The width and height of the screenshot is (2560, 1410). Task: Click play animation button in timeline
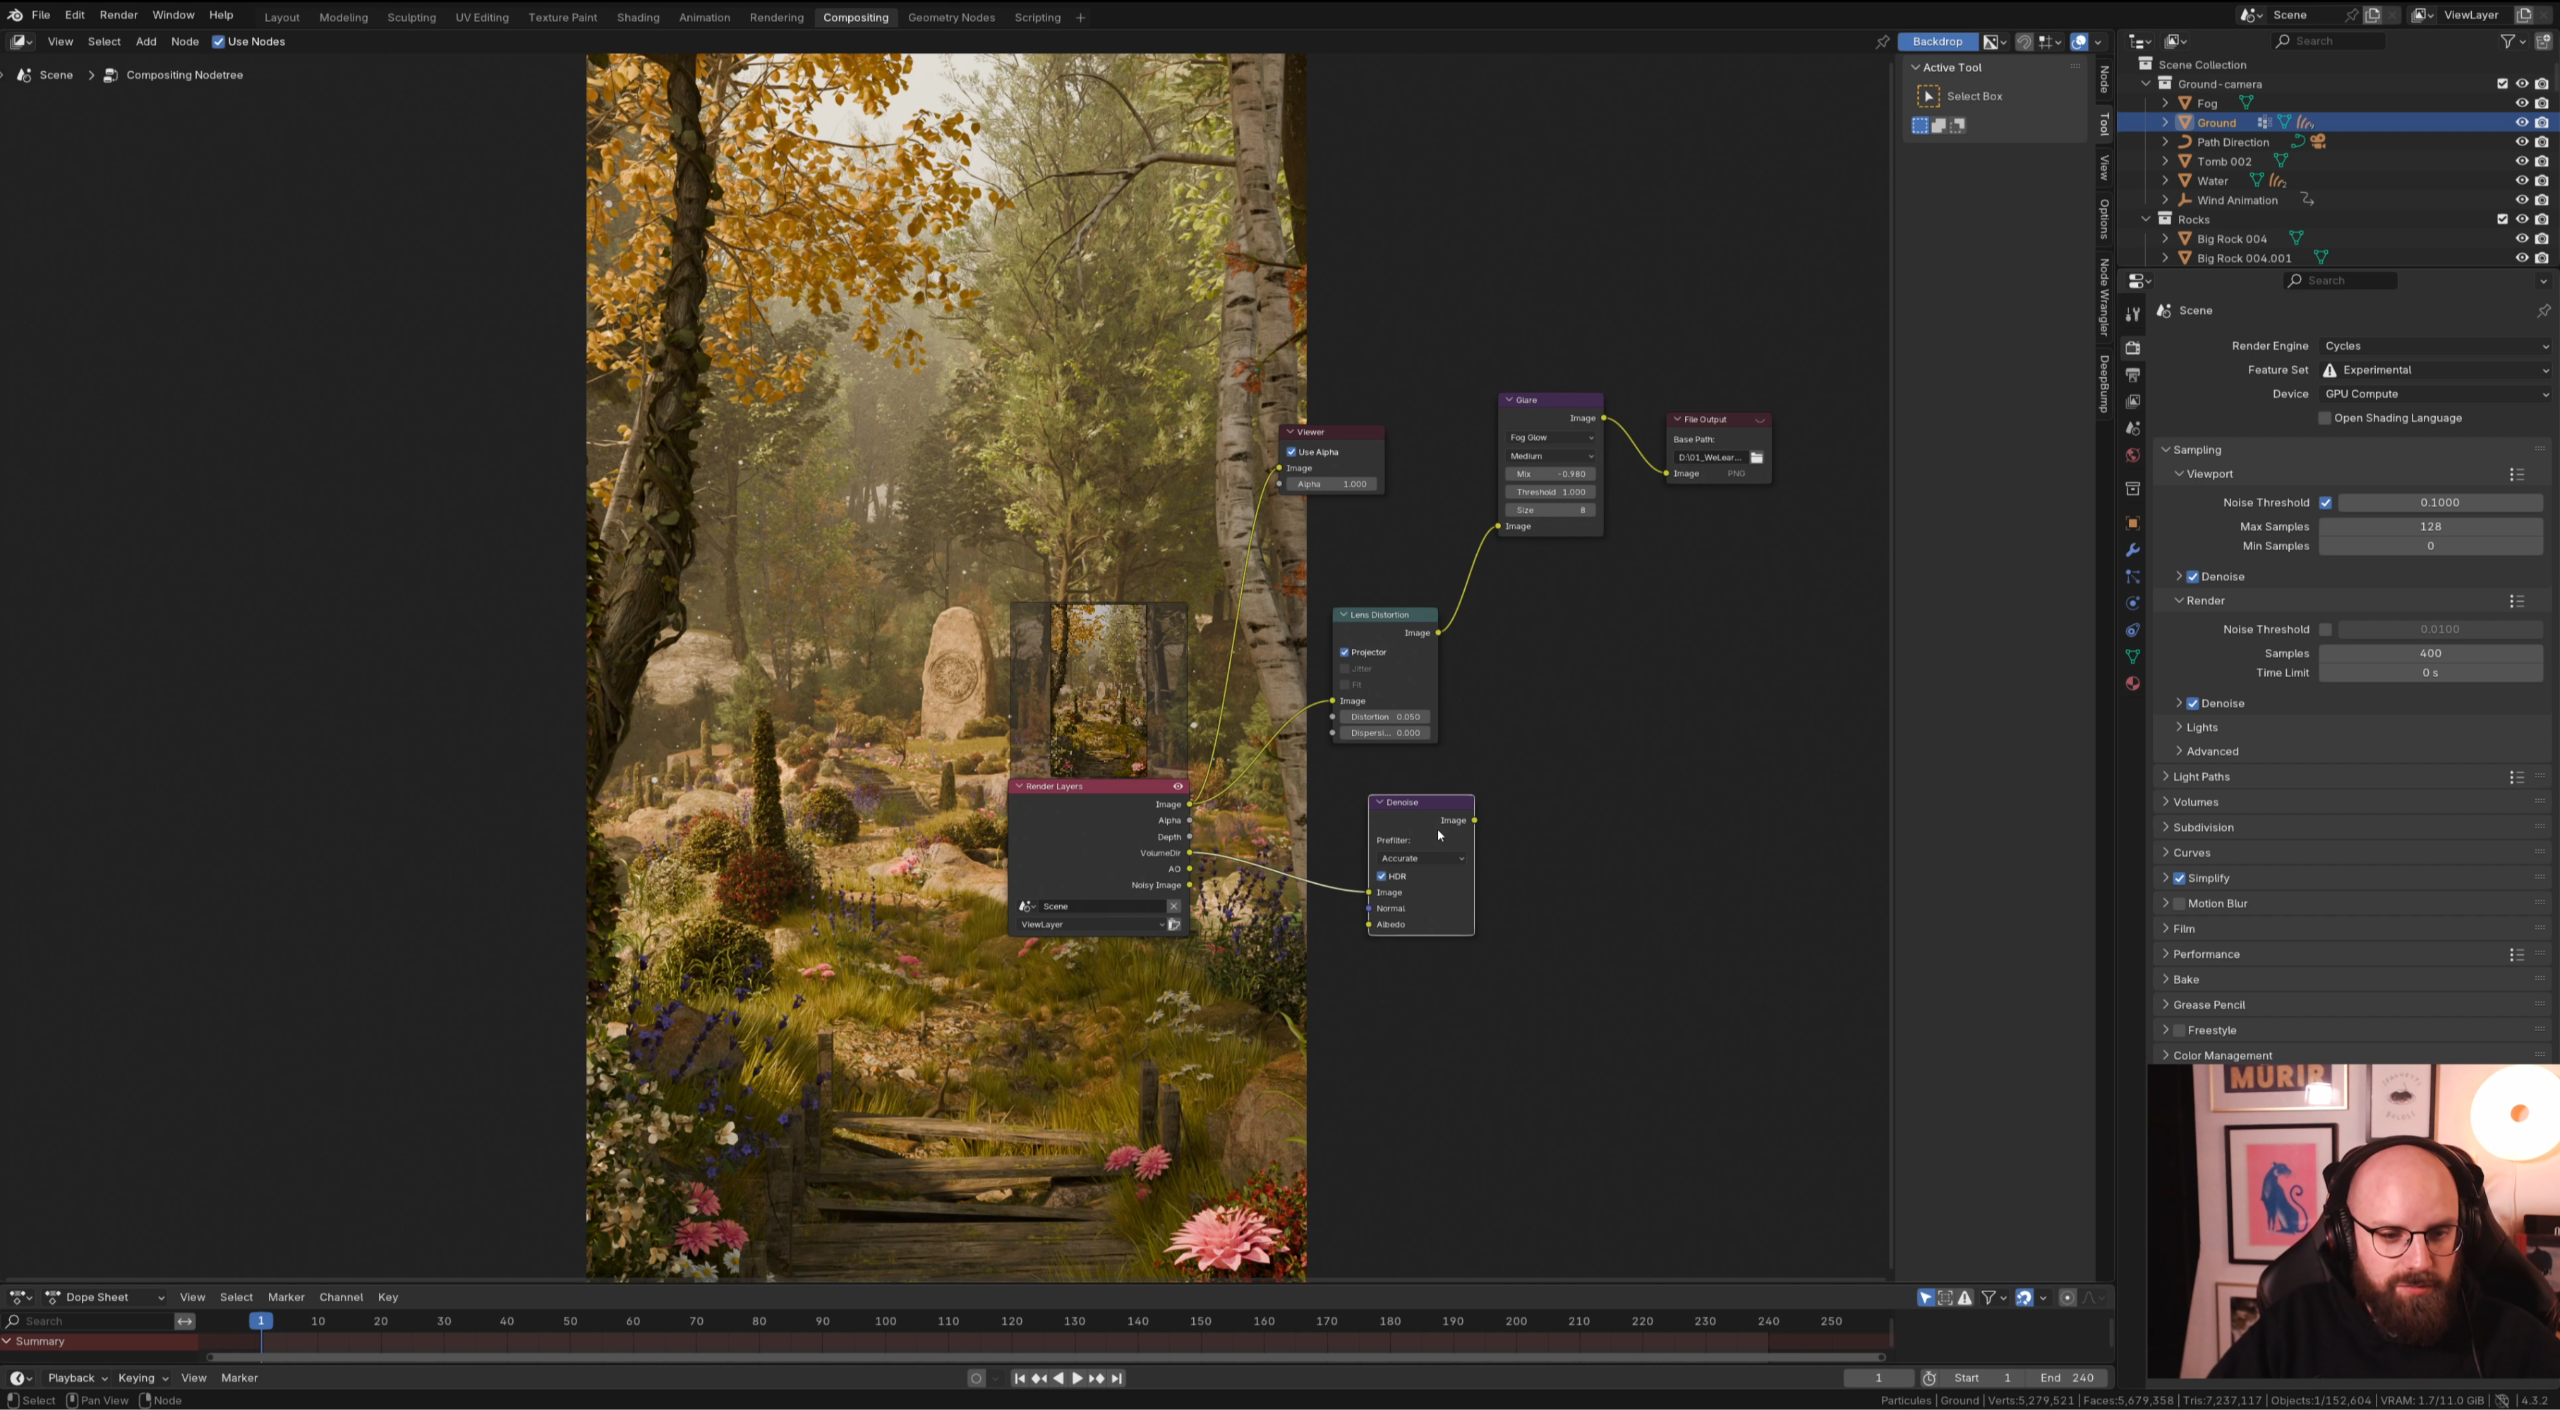1077,1378
